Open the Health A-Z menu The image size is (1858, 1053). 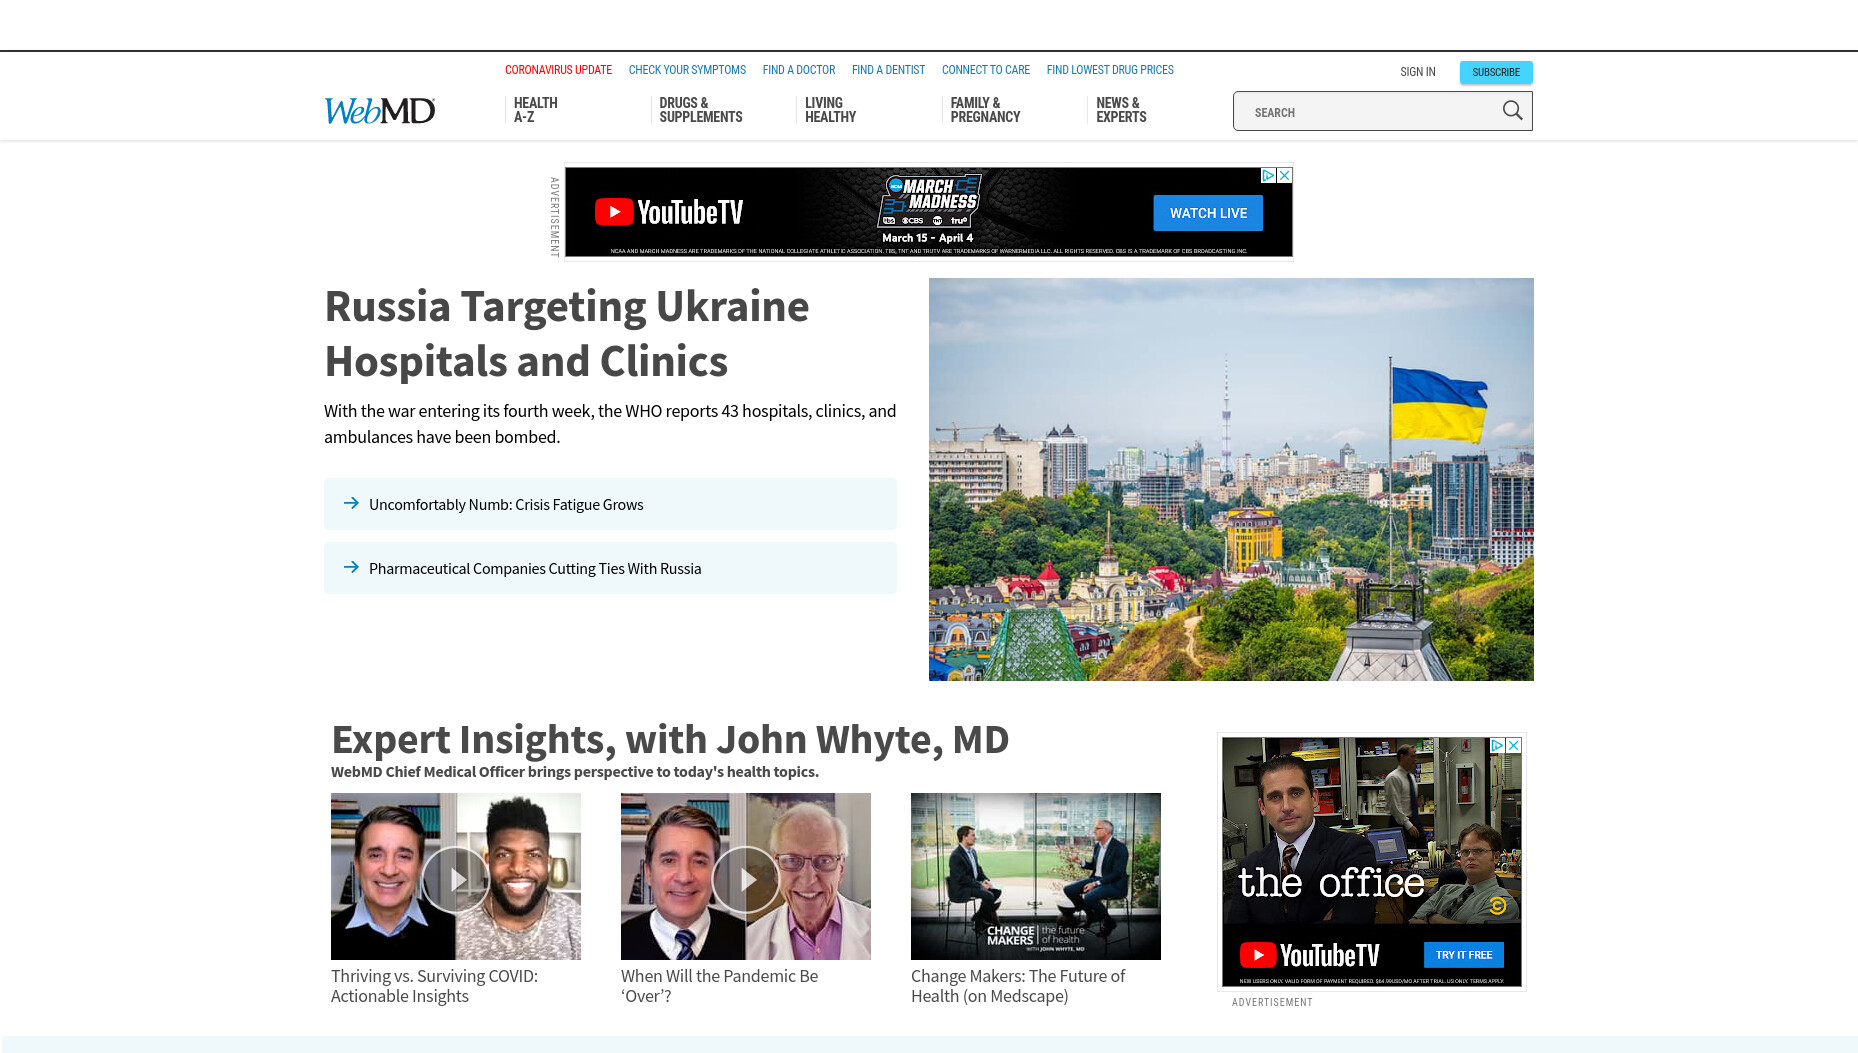(536, 110)
